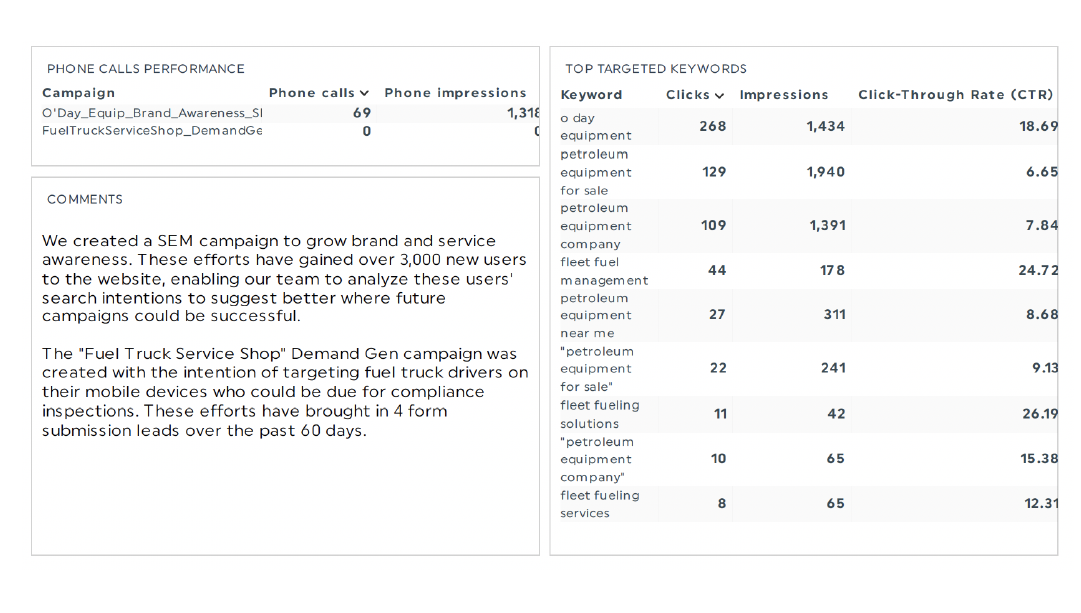Click the Comments panel title

85,200
